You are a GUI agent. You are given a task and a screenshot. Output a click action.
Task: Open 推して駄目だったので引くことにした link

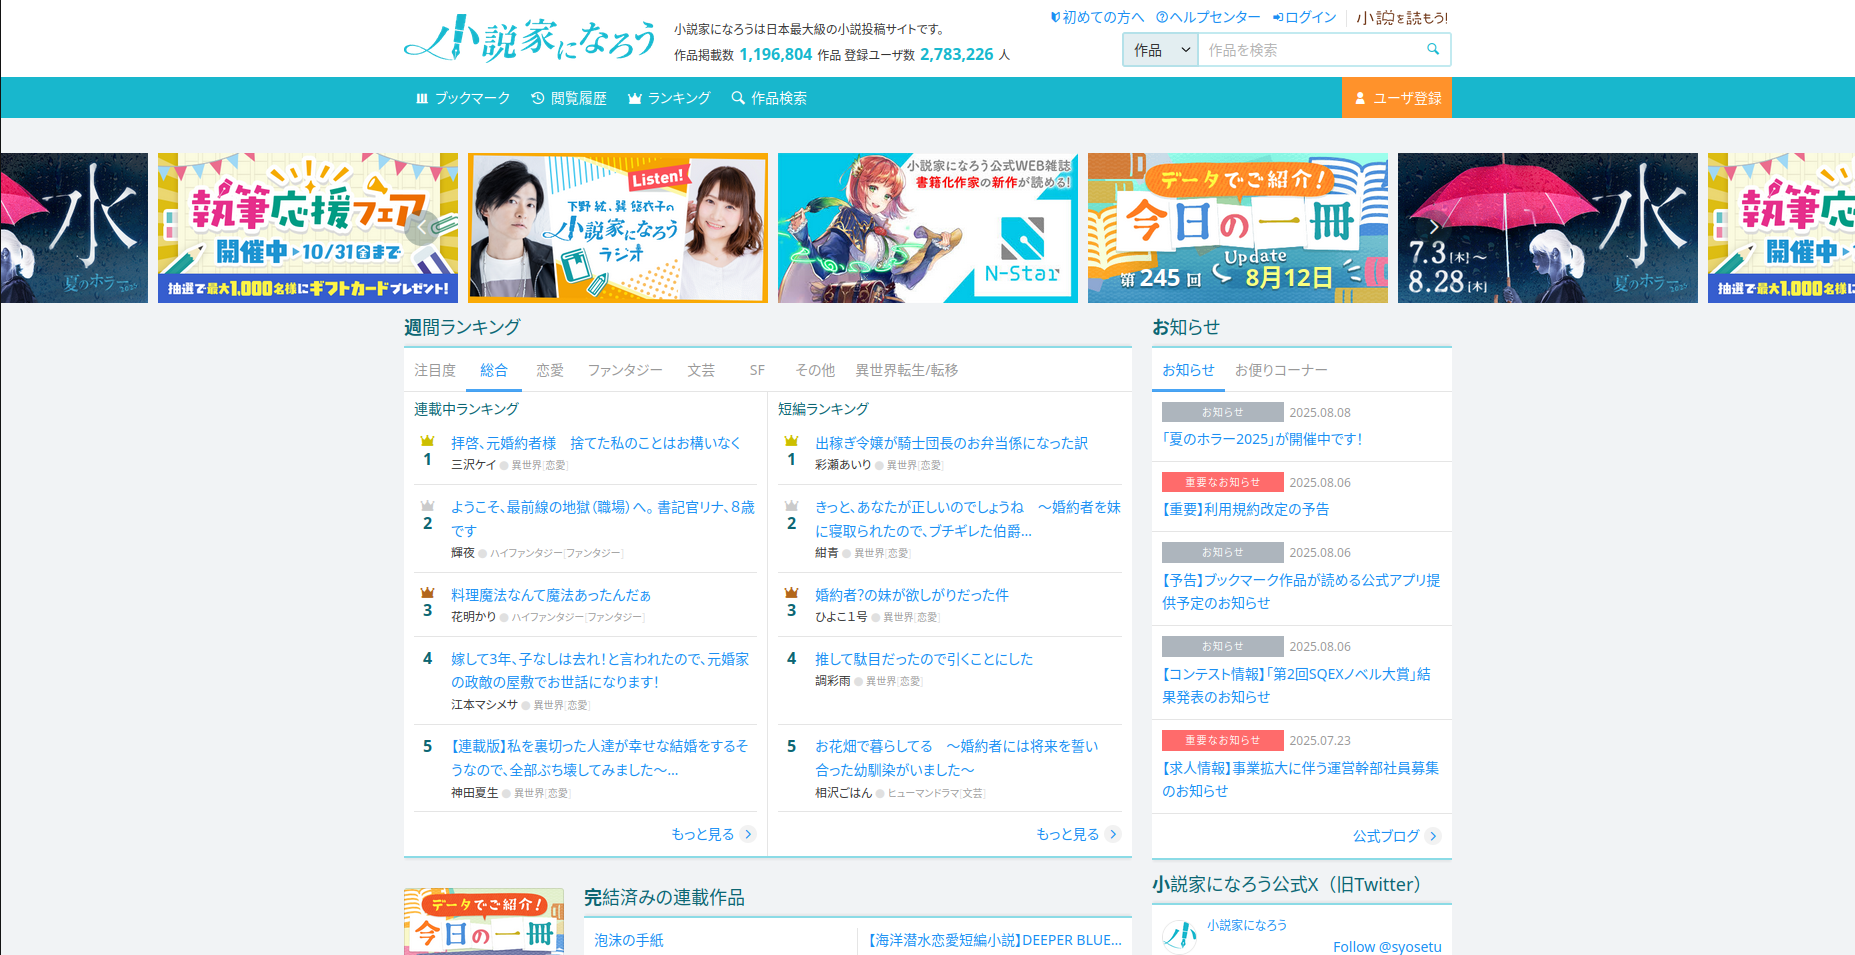click(924, 659)
